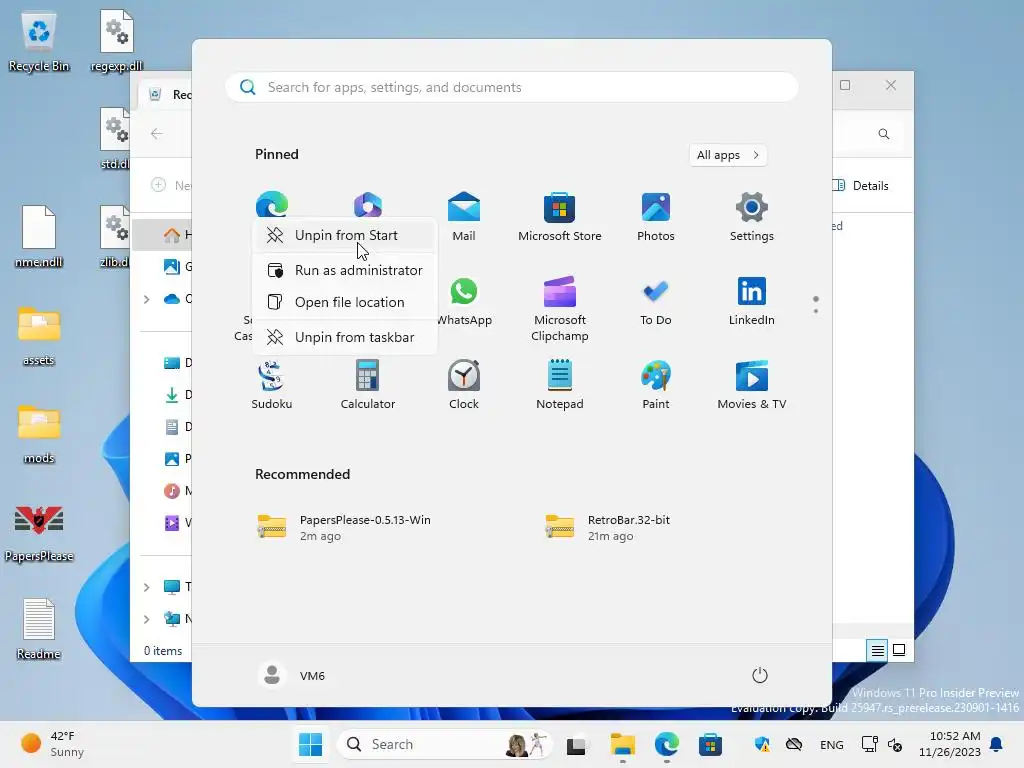
Task: Open Microsoft Edge from the taskbar
Action: (666, 744)
